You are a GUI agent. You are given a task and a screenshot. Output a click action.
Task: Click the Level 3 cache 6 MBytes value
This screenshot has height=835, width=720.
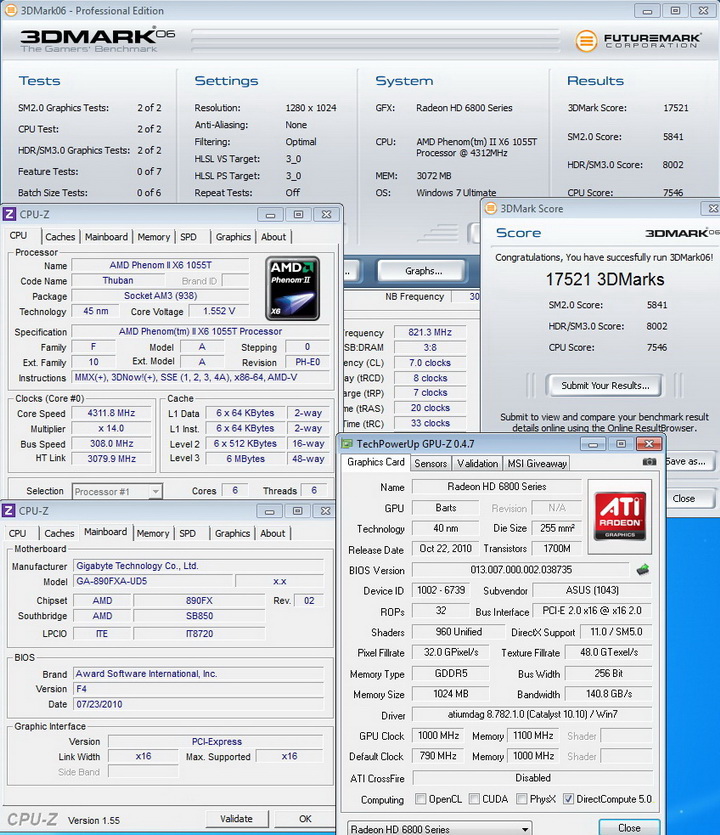(246, 459)
